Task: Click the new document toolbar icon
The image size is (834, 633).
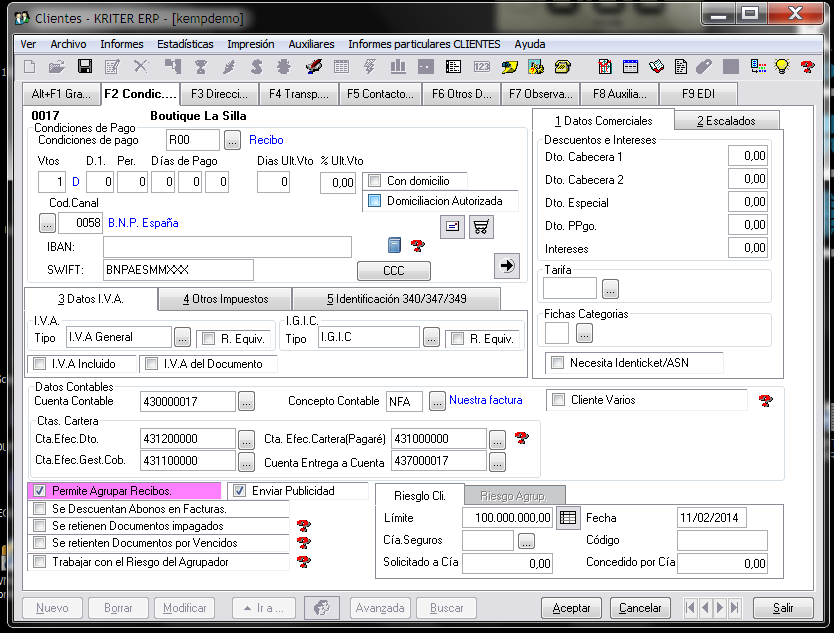Action: [30, 66]
